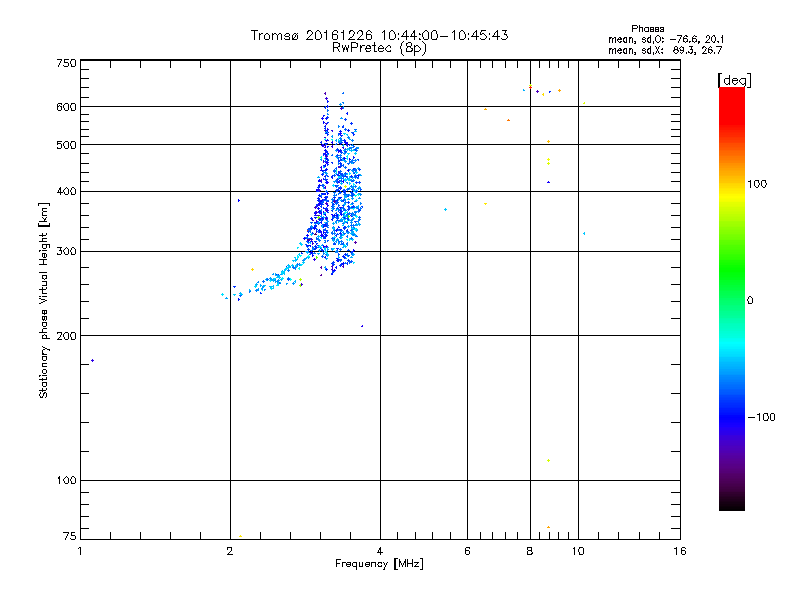Viewport: 800px width, 600px height.
Task: Click the colorbar '-100' tick label
Action: click(x=761, y=417)
